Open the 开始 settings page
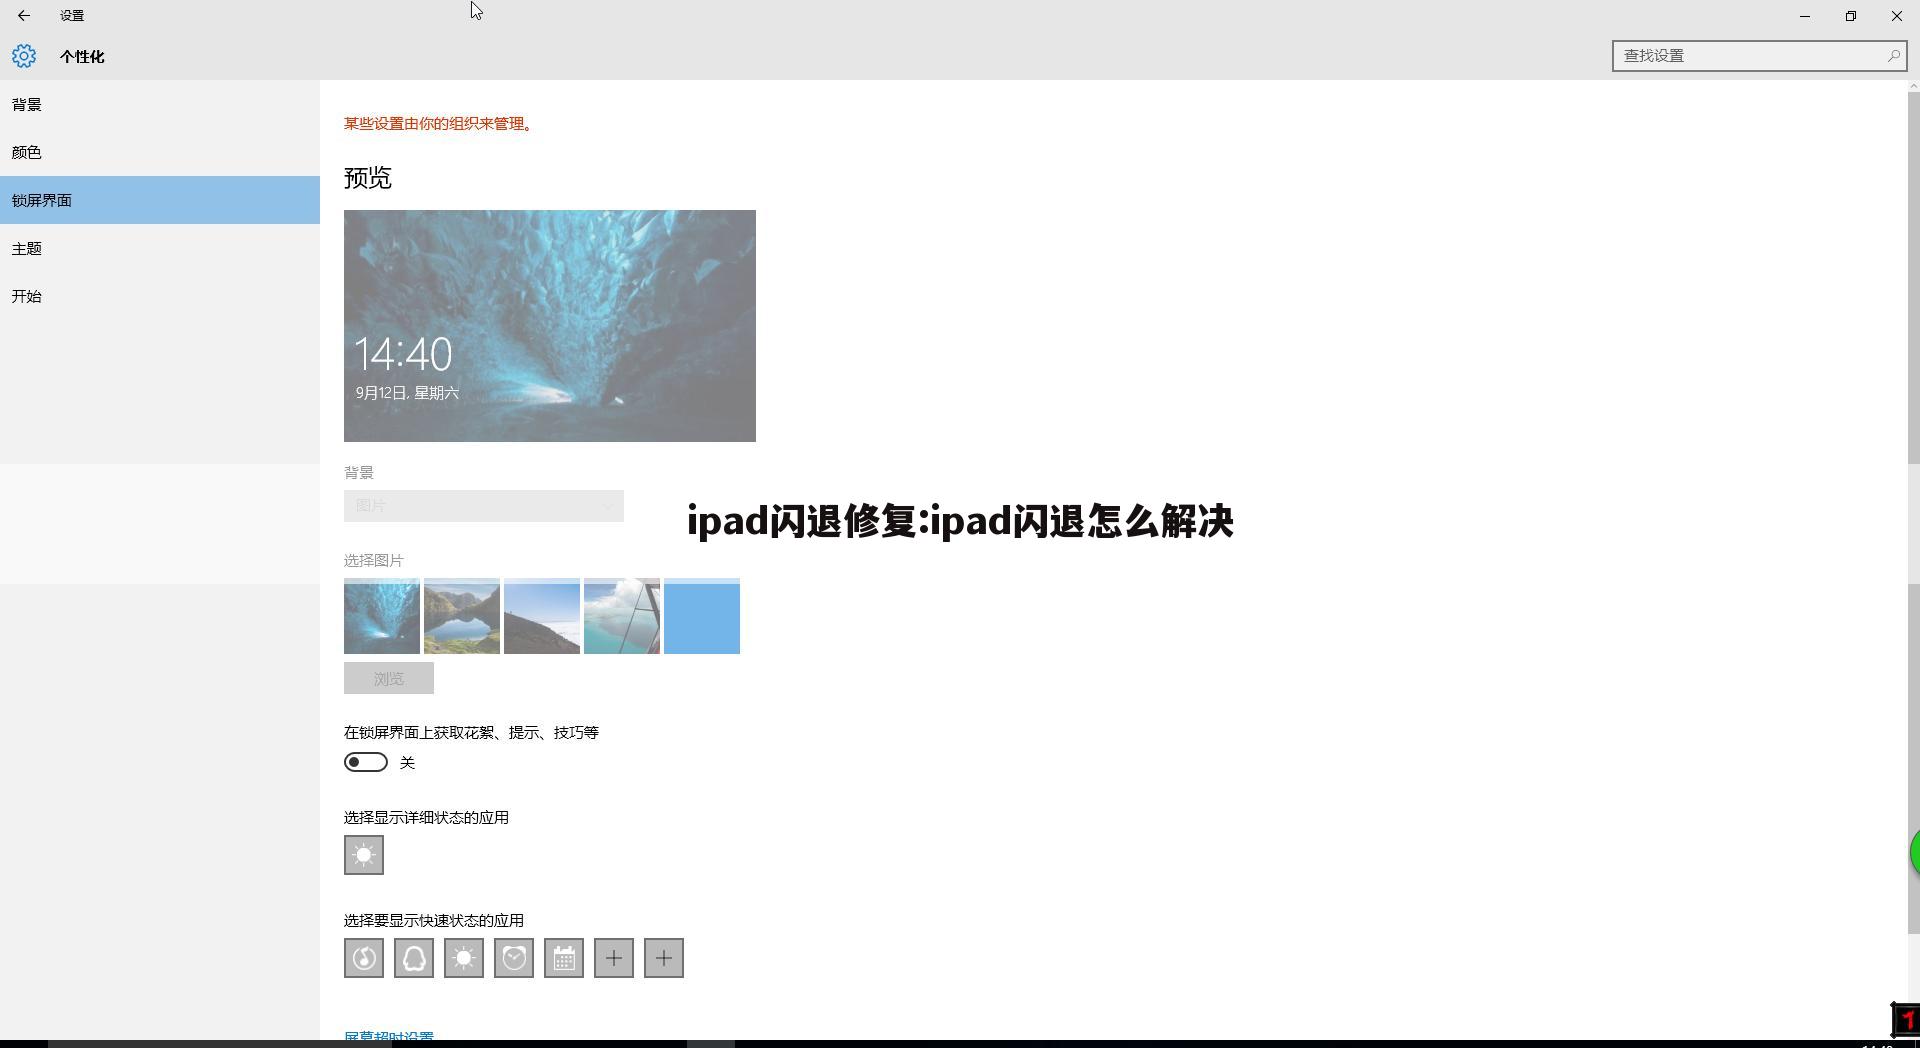 click(160, 296)
